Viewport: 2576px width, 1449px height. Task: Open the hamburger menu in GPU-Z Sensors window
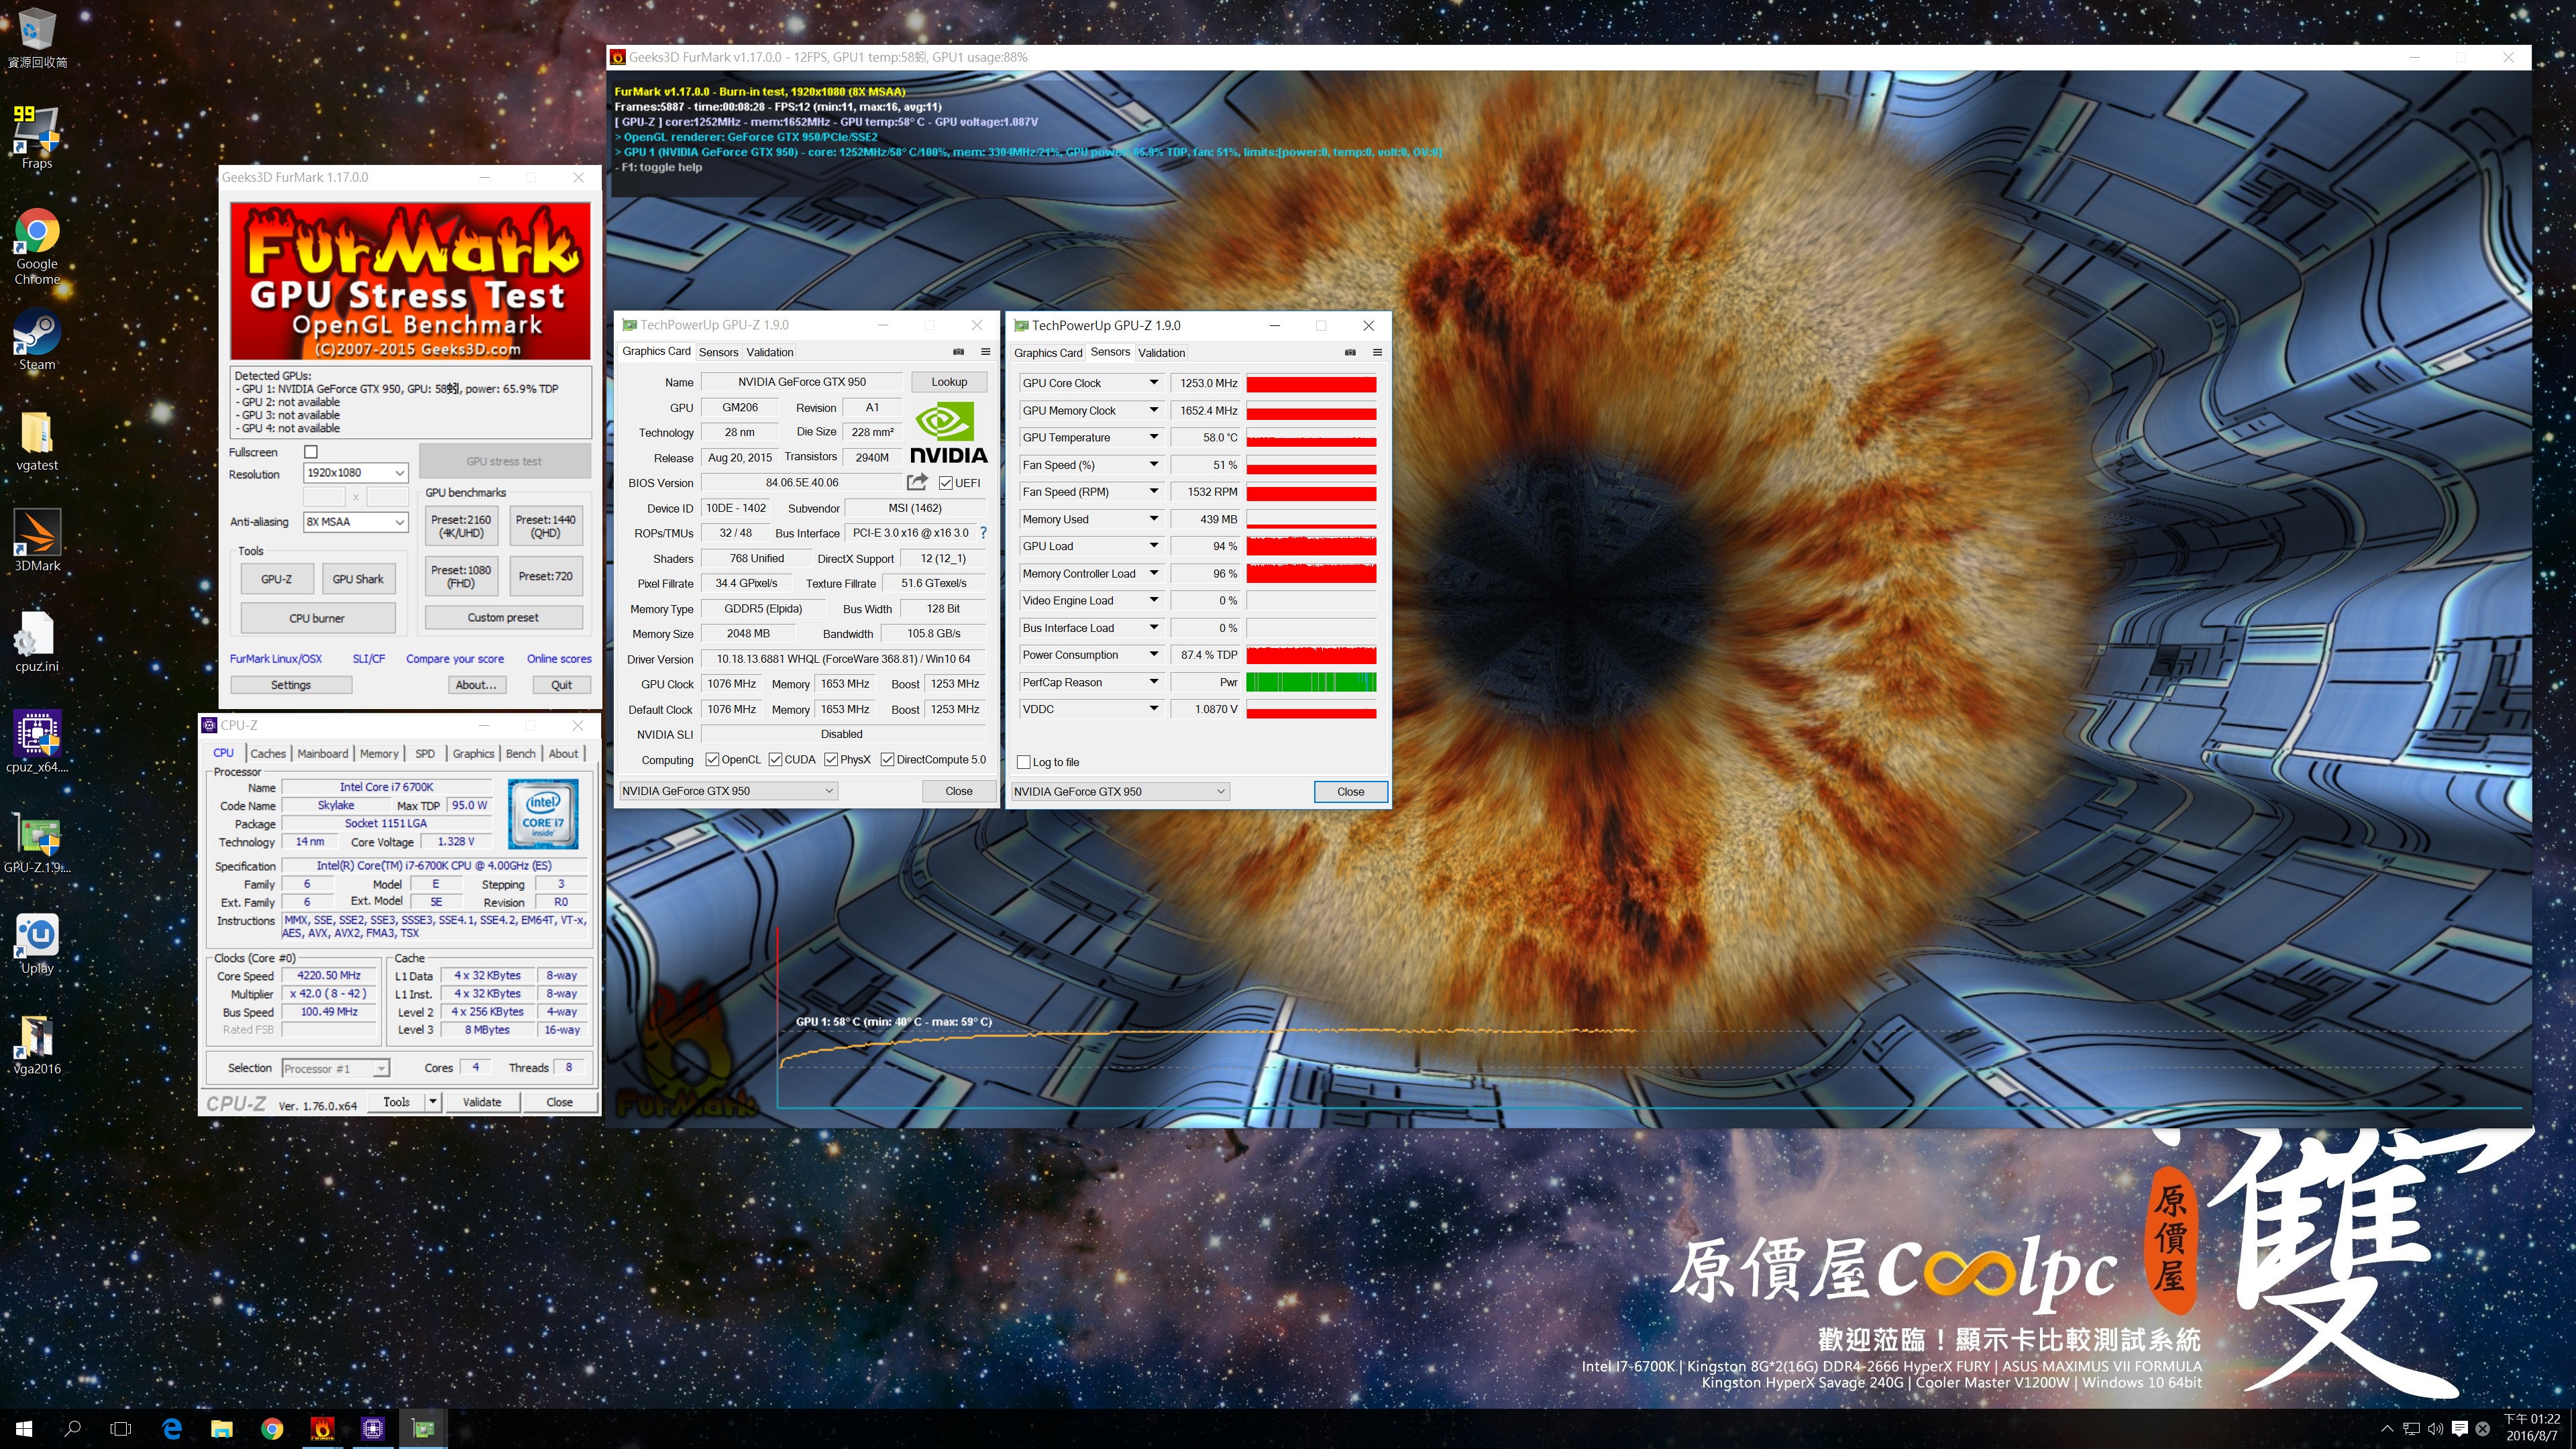(1377, 352)
